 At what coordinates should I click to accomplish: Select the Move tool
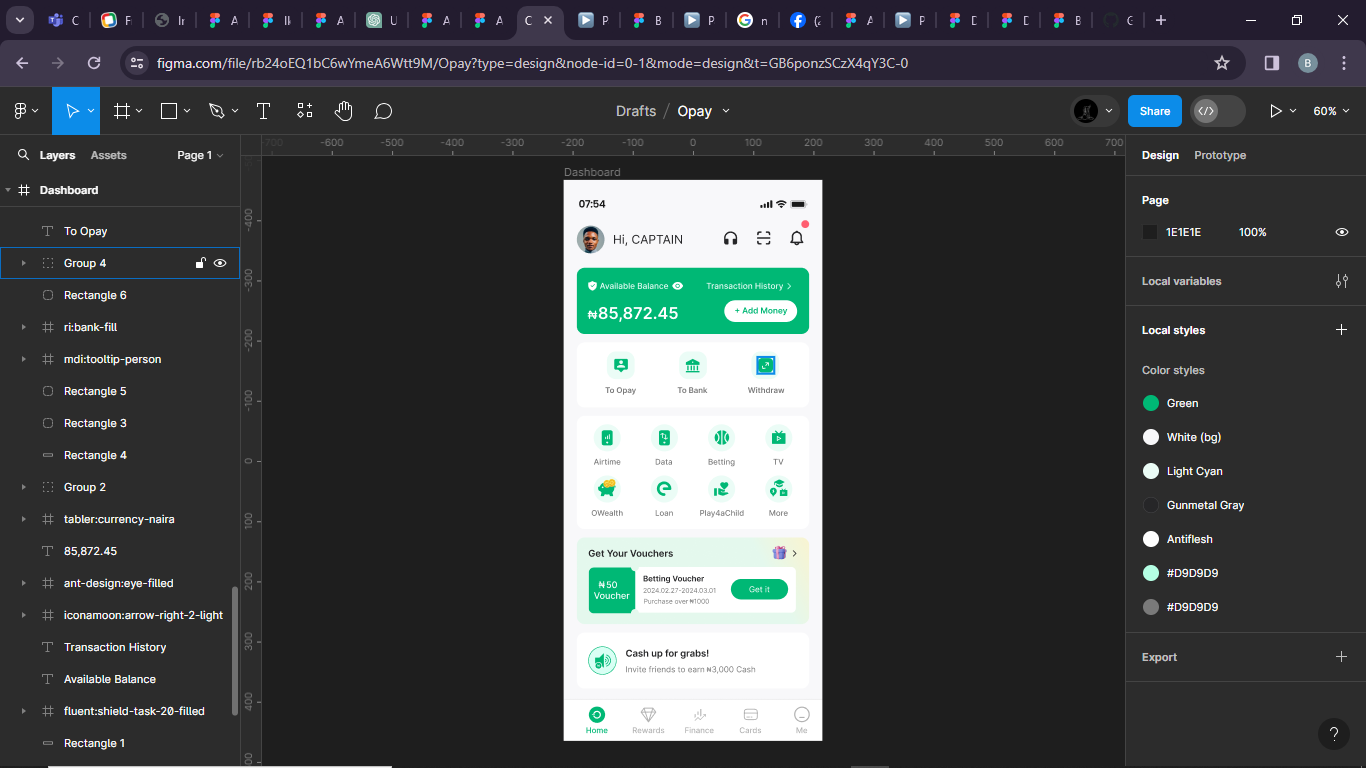(x=72, y=111)
